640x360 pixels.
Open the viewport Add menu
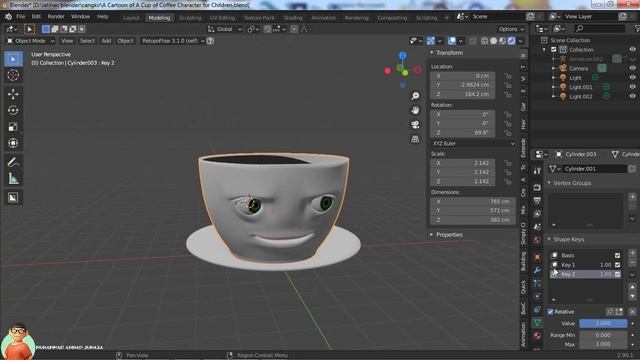(106, 41)
